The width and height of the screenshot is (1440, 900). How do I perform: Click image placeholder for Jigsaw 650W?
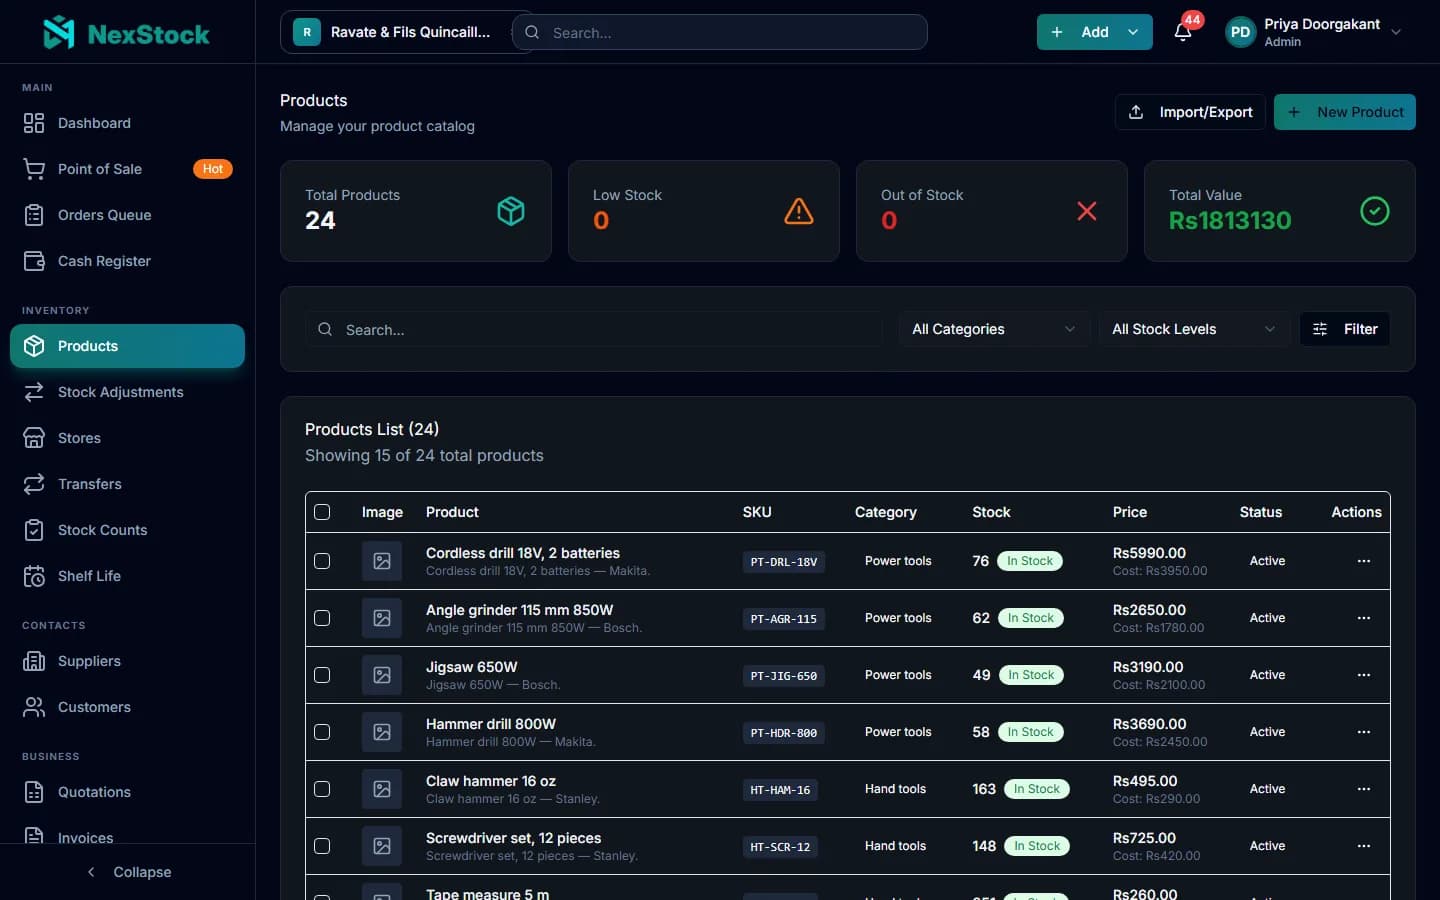tap(382, 675)
